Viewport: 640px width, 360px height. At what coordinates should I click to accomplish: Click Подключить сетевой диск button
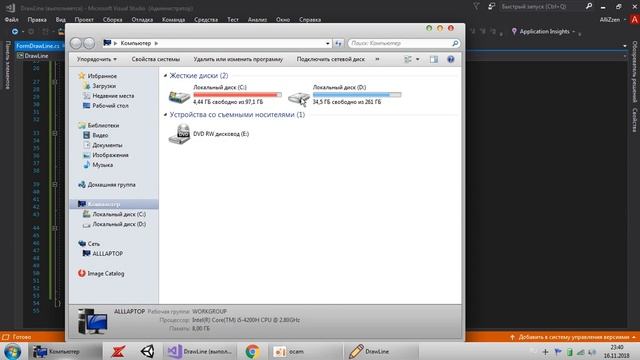[331, 59]
